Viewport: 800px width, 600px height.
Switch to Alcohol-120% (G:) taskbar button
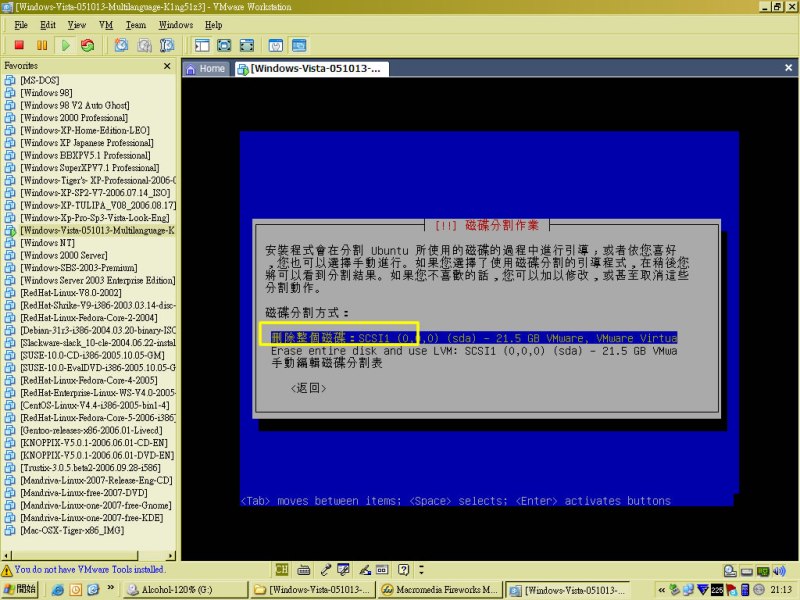pyautogui.click(x=186, y=590)
